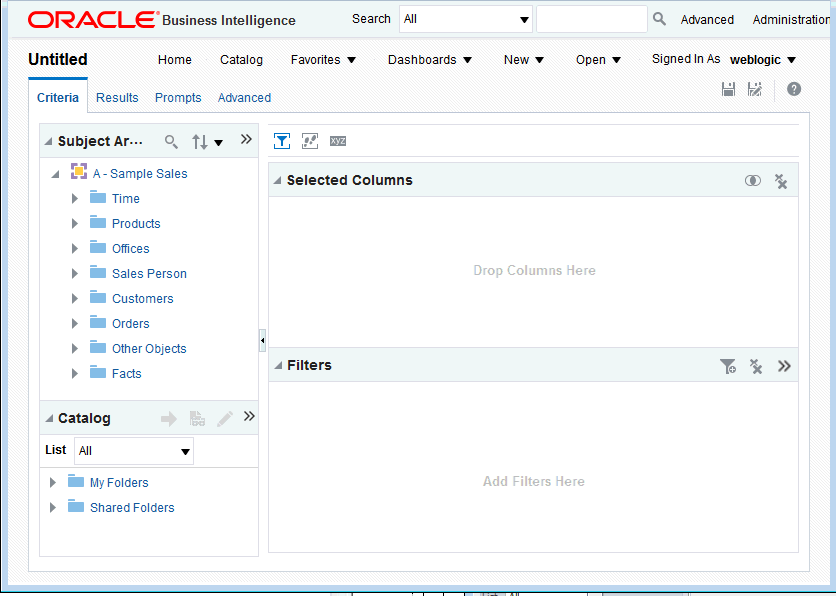
Task: Open the Dashboards menu
Action: [430, 60]
